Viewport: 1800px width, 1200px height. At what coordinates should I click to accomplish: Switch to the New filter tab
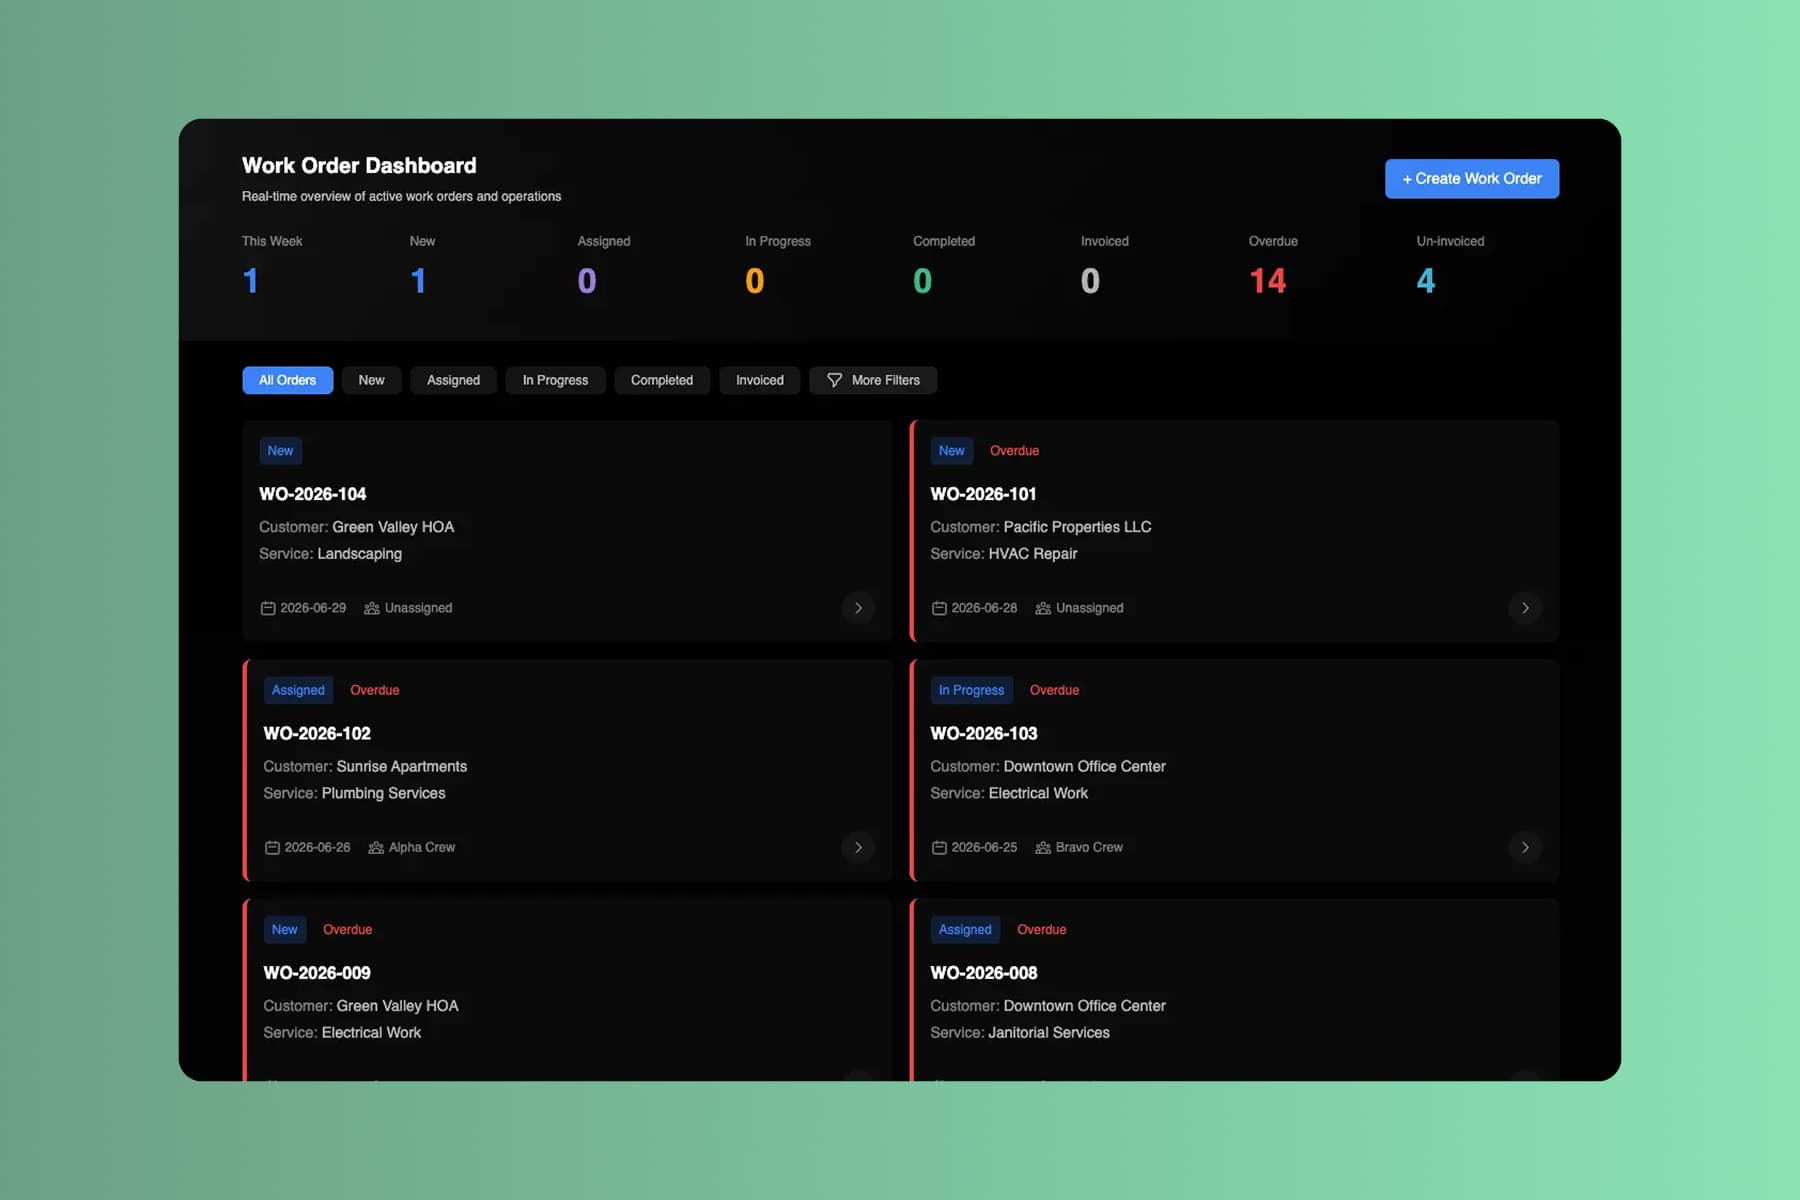coord(371,380)
